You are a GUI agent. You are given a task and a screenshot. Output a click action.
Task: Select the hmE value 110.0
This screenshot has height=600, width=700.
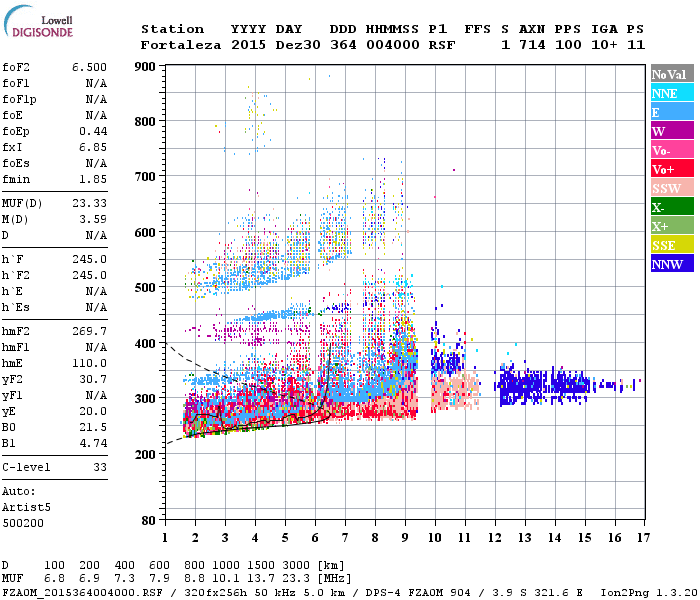click(x=90, y=363)
